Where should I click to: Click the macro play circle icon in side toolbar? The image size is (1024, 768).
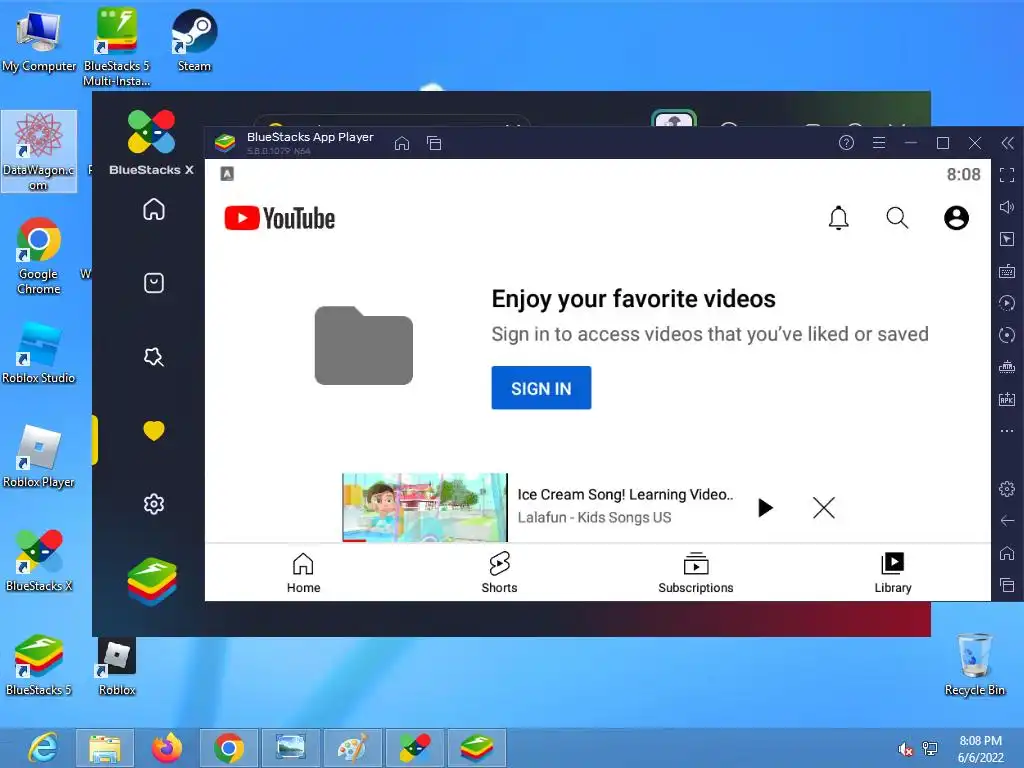tap(1007, 303)
